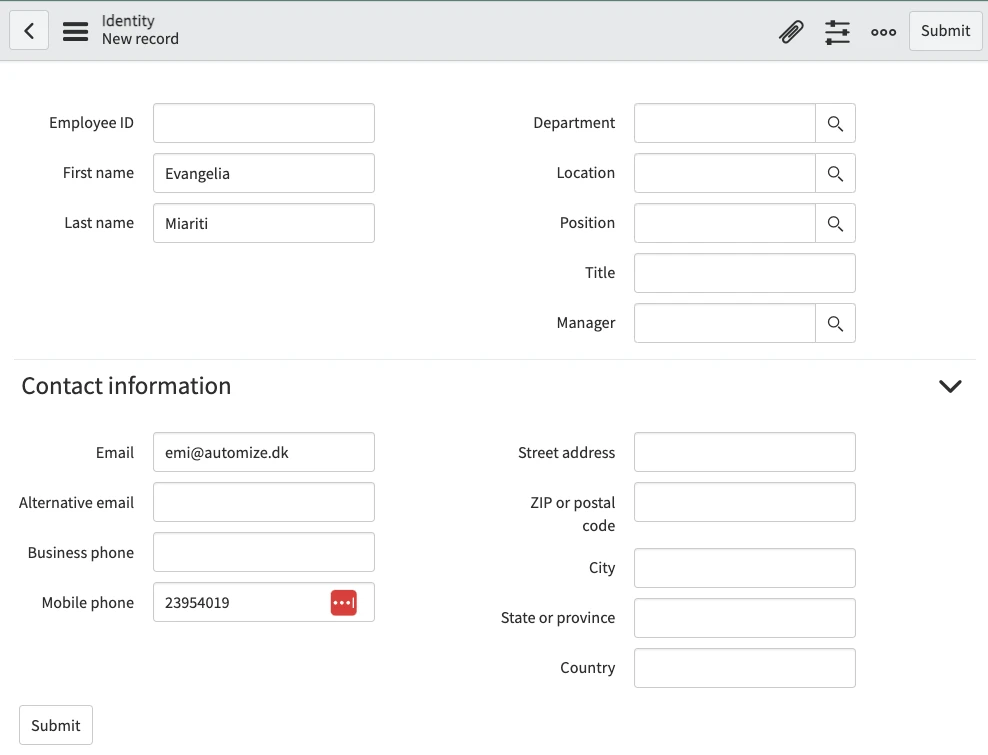The height and width of the screenshot is (755, 988).
Task: Click the Location lookup search icon
Action: click(x=835, y=174)
